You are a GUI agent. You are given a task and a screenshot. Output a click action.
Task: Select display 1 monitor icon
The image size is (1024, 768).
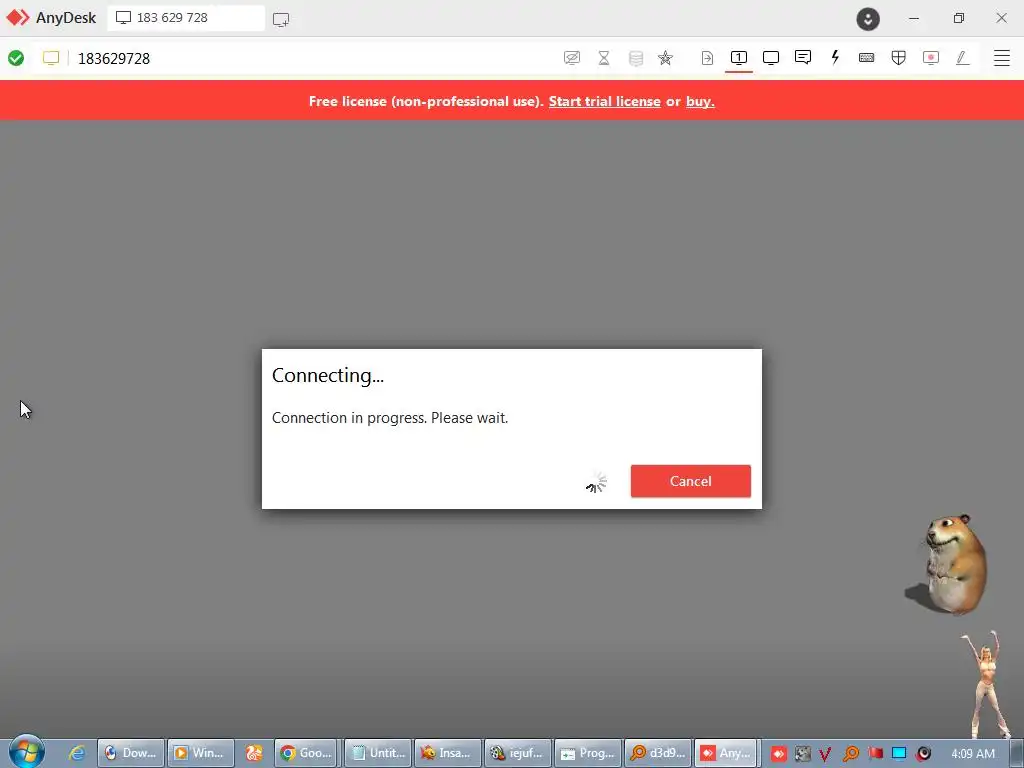coord(739,58)
